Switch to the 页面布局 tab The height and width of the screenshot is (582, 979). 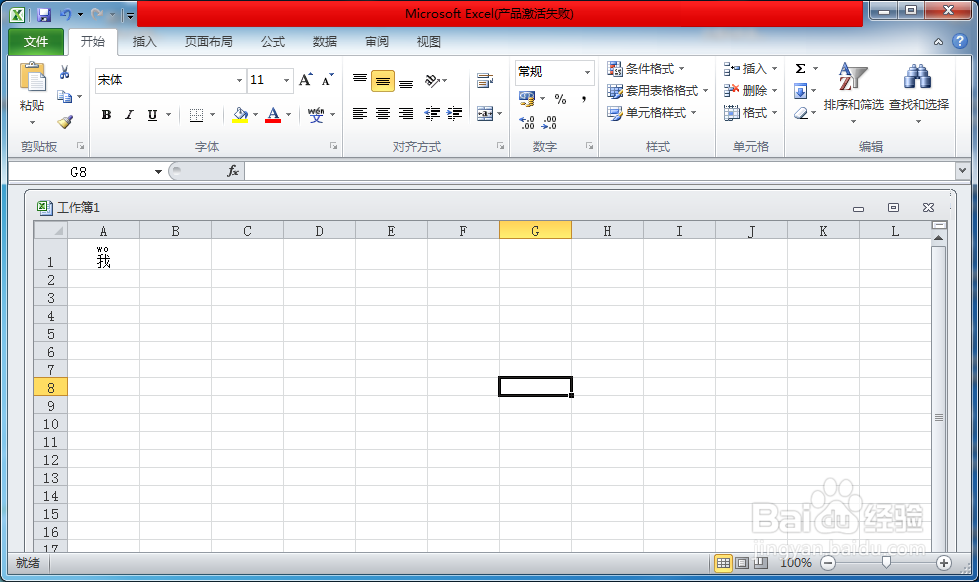(209, 41)
